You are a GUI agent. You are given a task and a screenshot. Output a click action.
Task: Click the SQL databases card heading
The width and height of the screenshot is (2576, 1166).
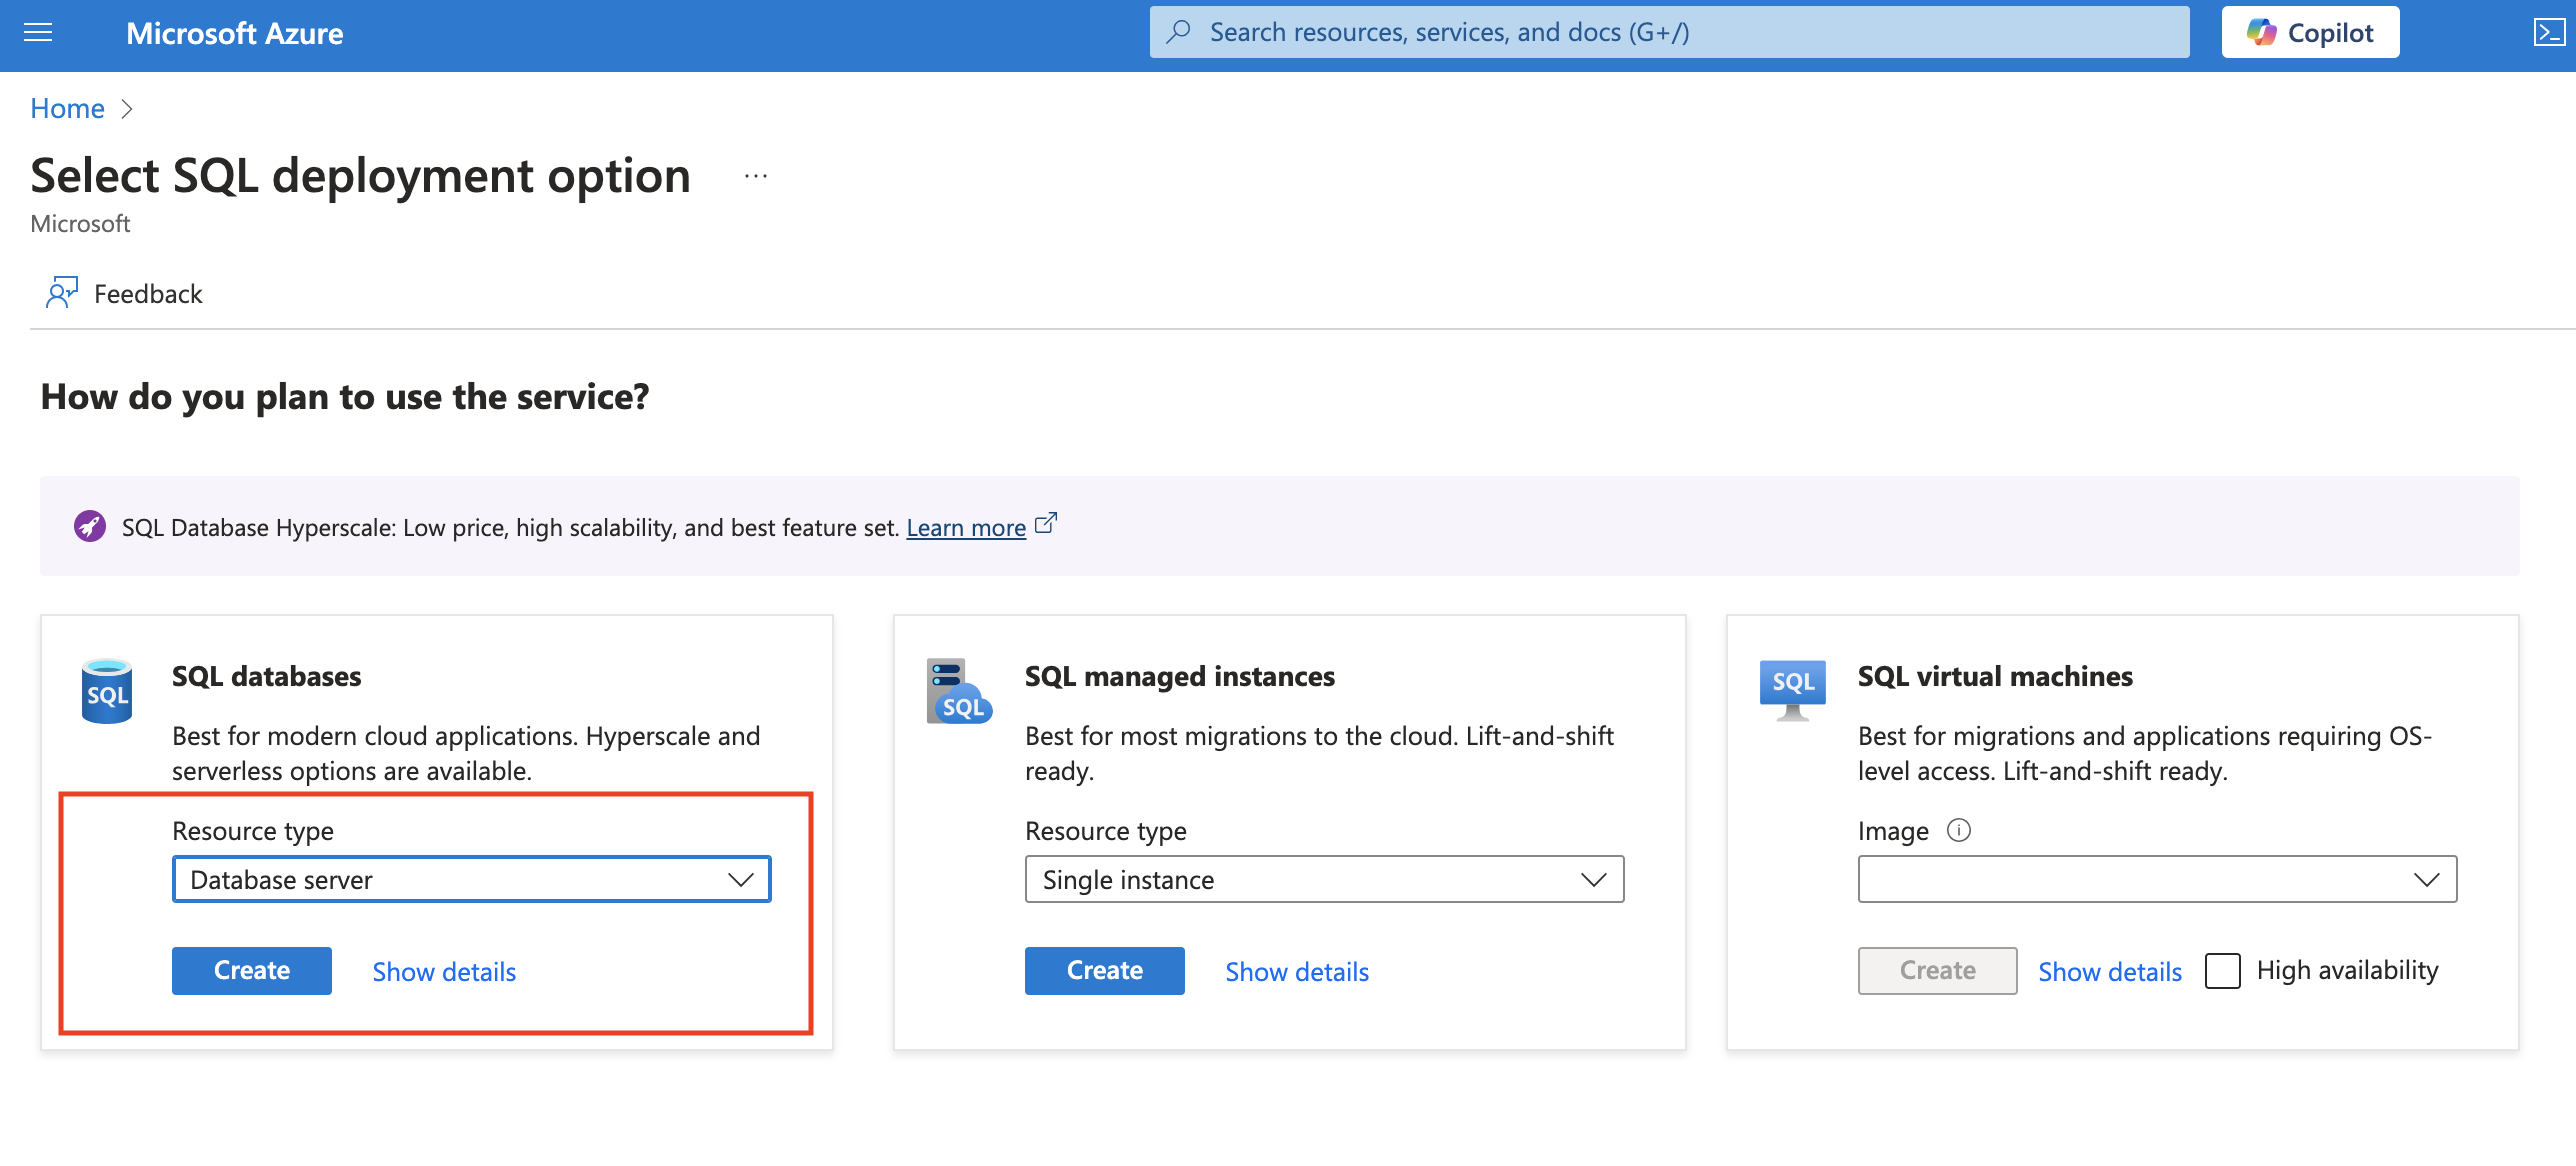[x=267, y=676]
